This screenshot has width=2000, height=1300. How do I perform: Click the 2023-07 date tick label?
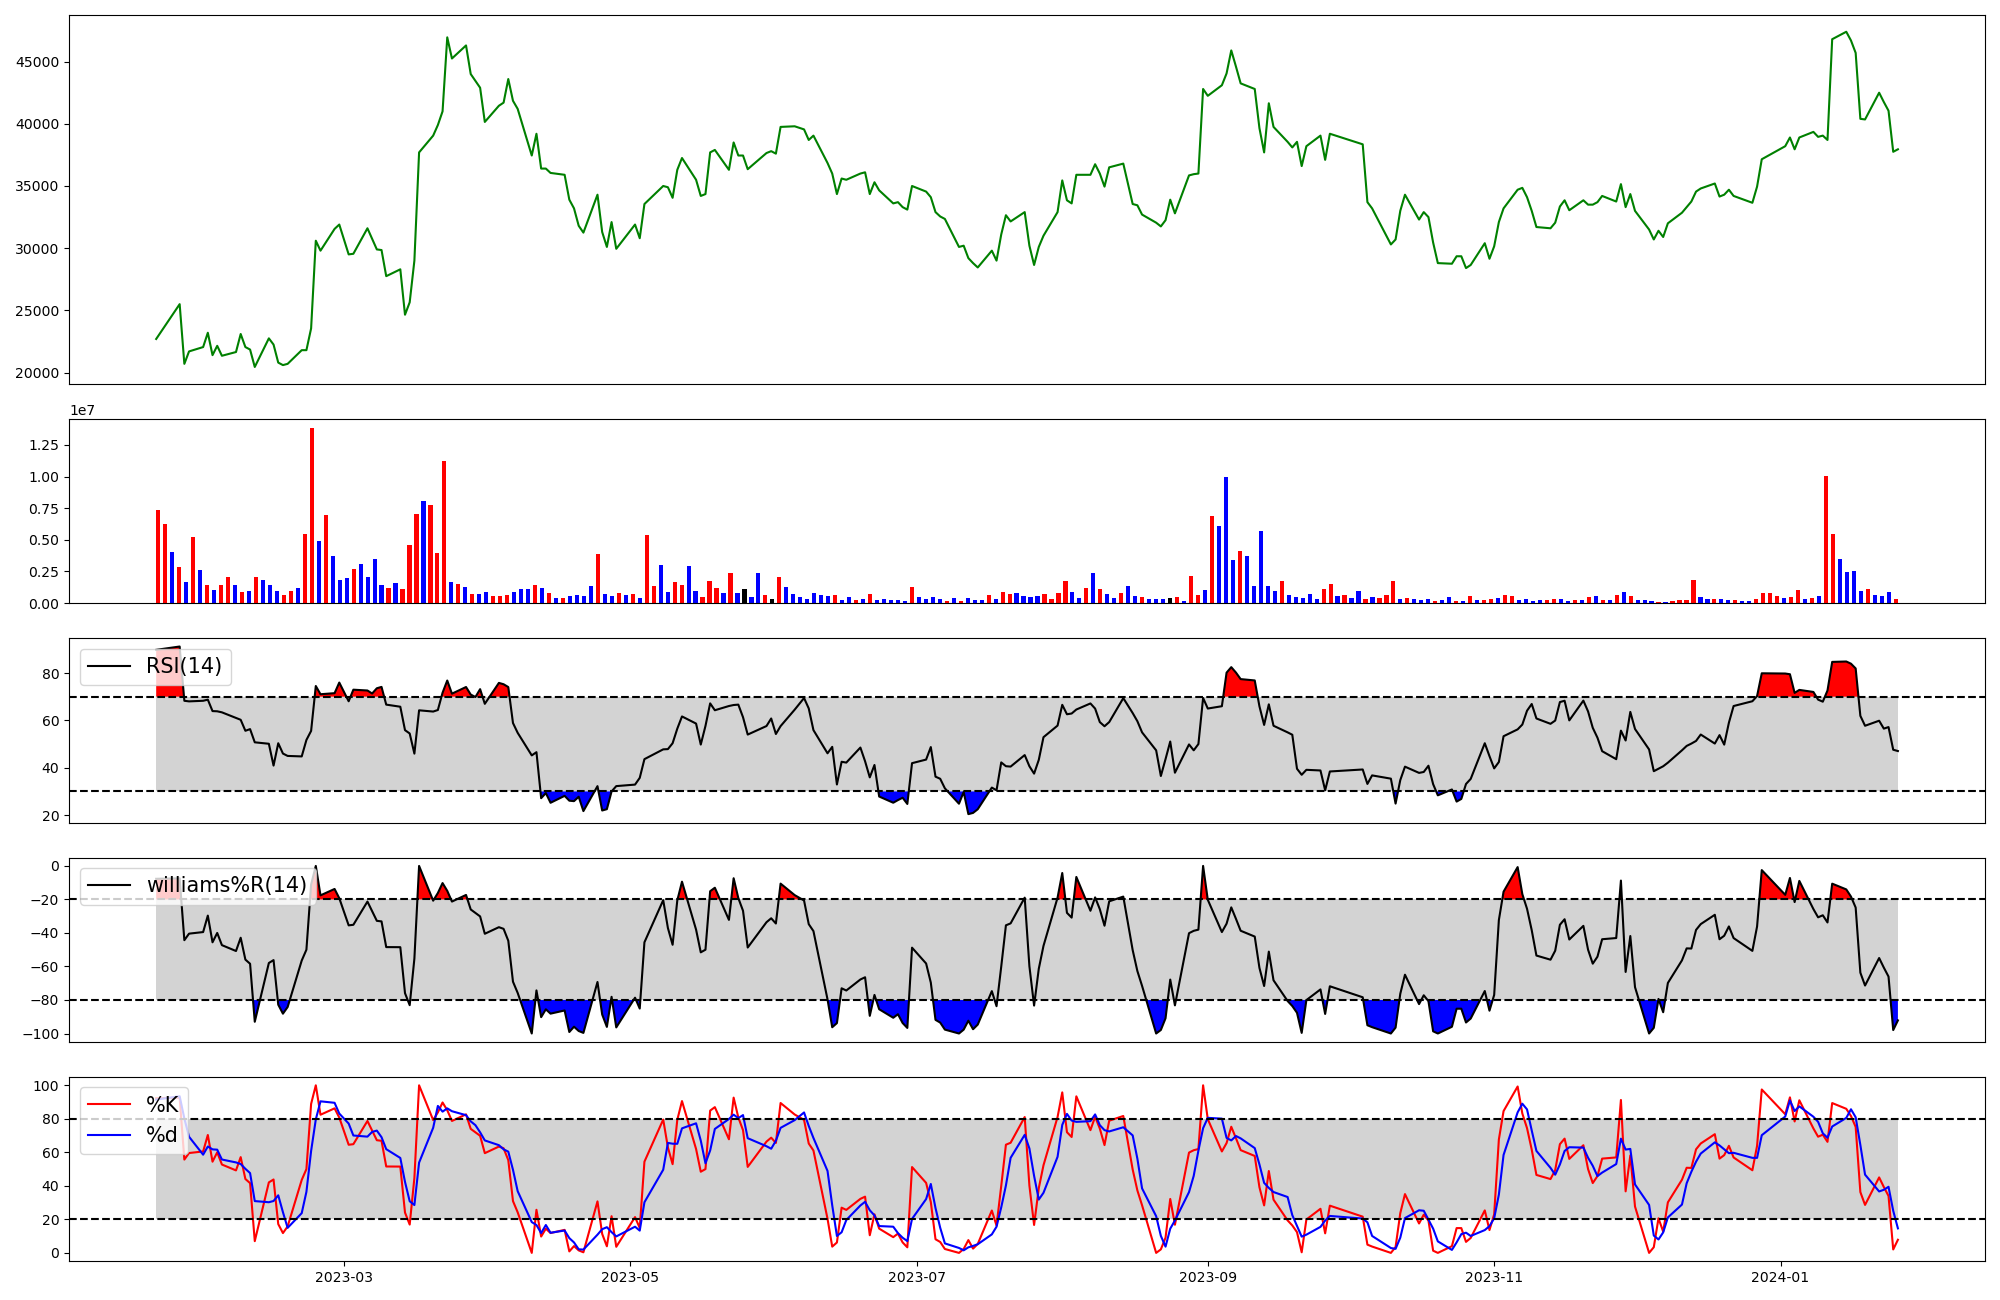tap(917, 1277)
